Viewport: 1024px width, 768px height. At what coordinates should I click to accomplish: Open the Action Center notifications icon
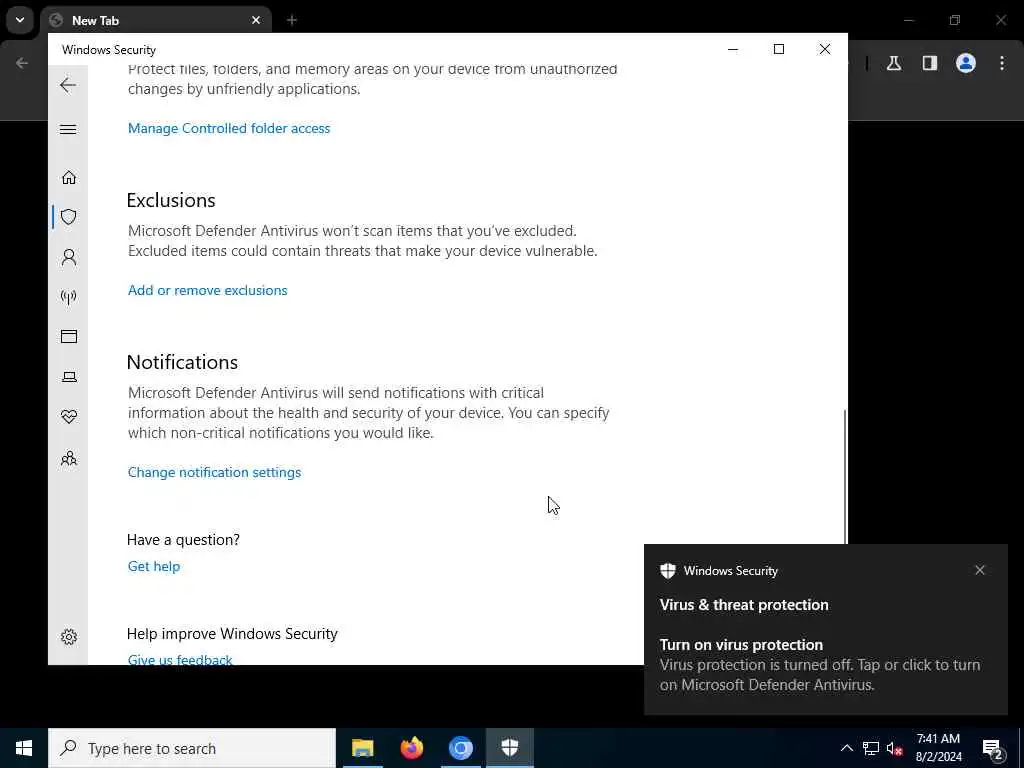pos(992,748)
